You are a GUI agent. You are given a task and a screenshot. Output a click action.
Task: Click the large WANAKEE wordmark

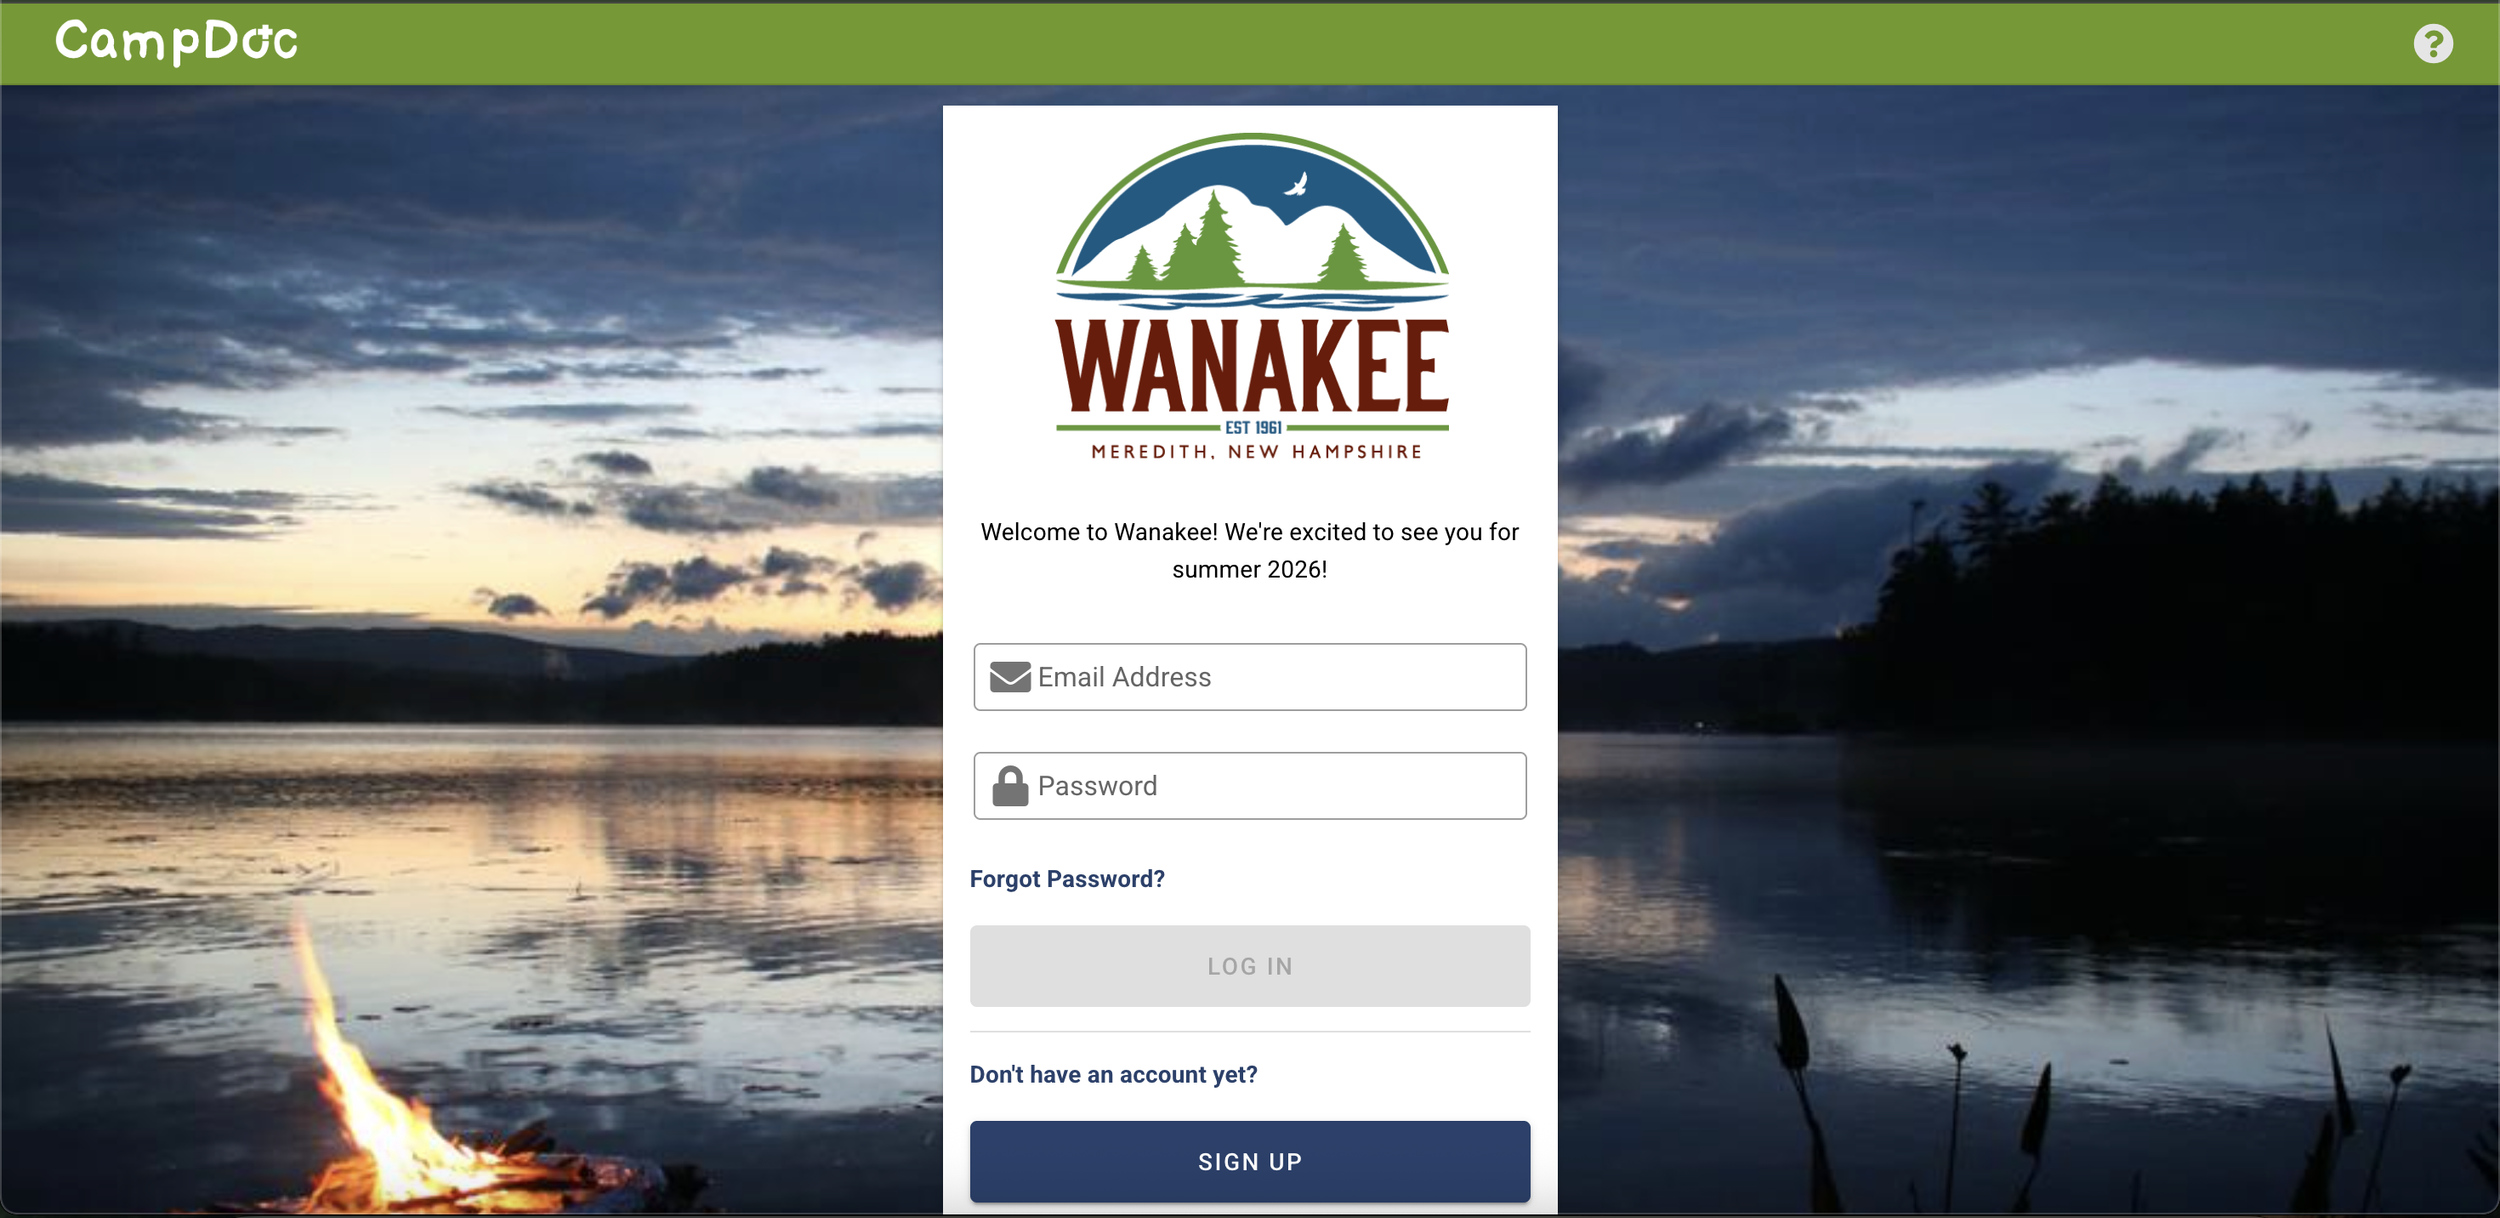(1252, 366)
